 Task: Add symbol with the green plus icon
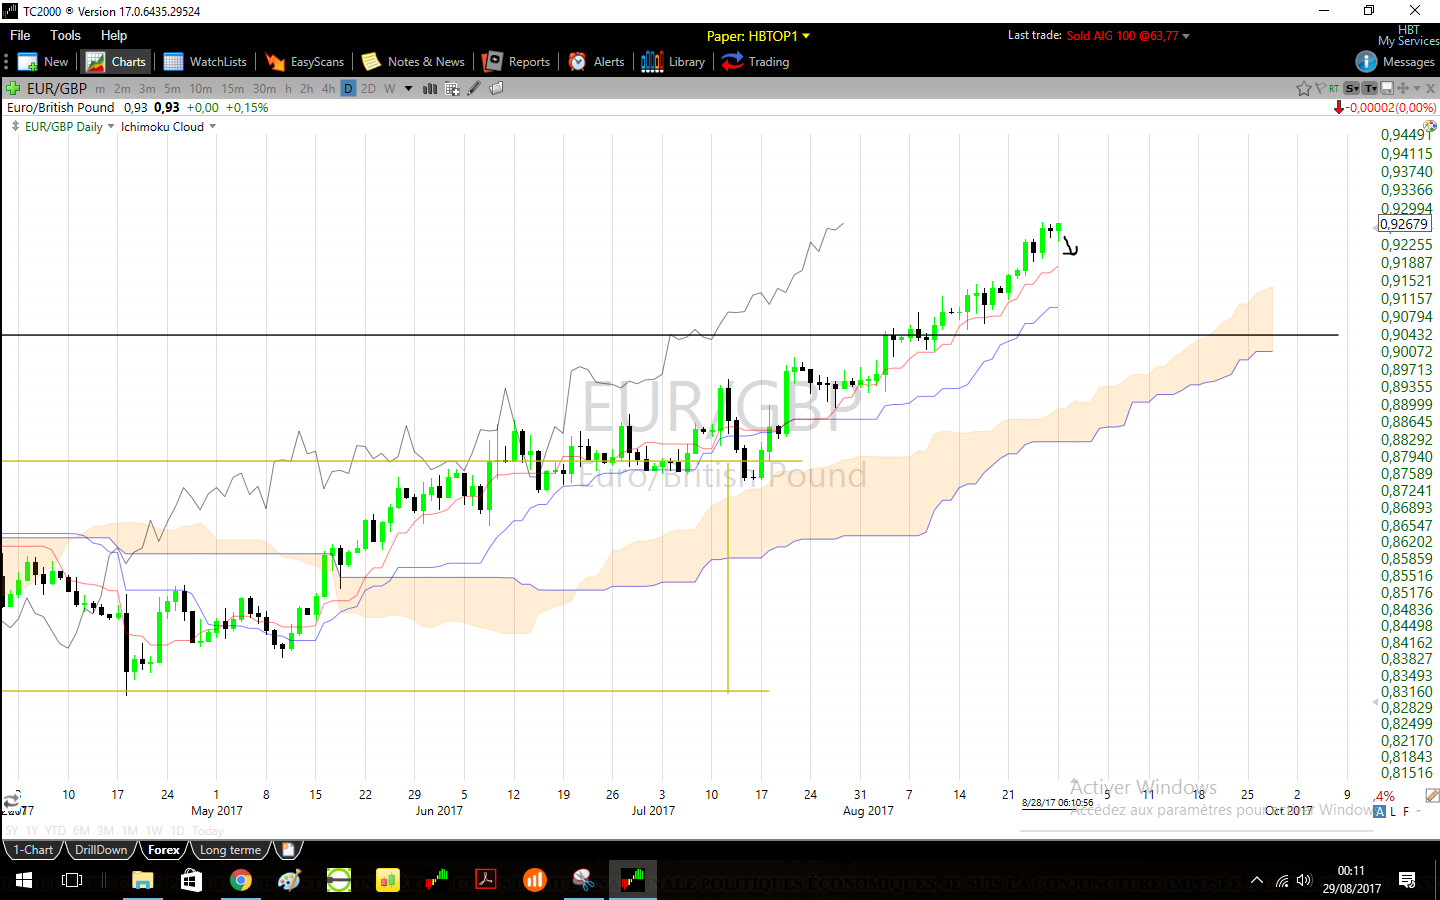click(x=13, y=89)
